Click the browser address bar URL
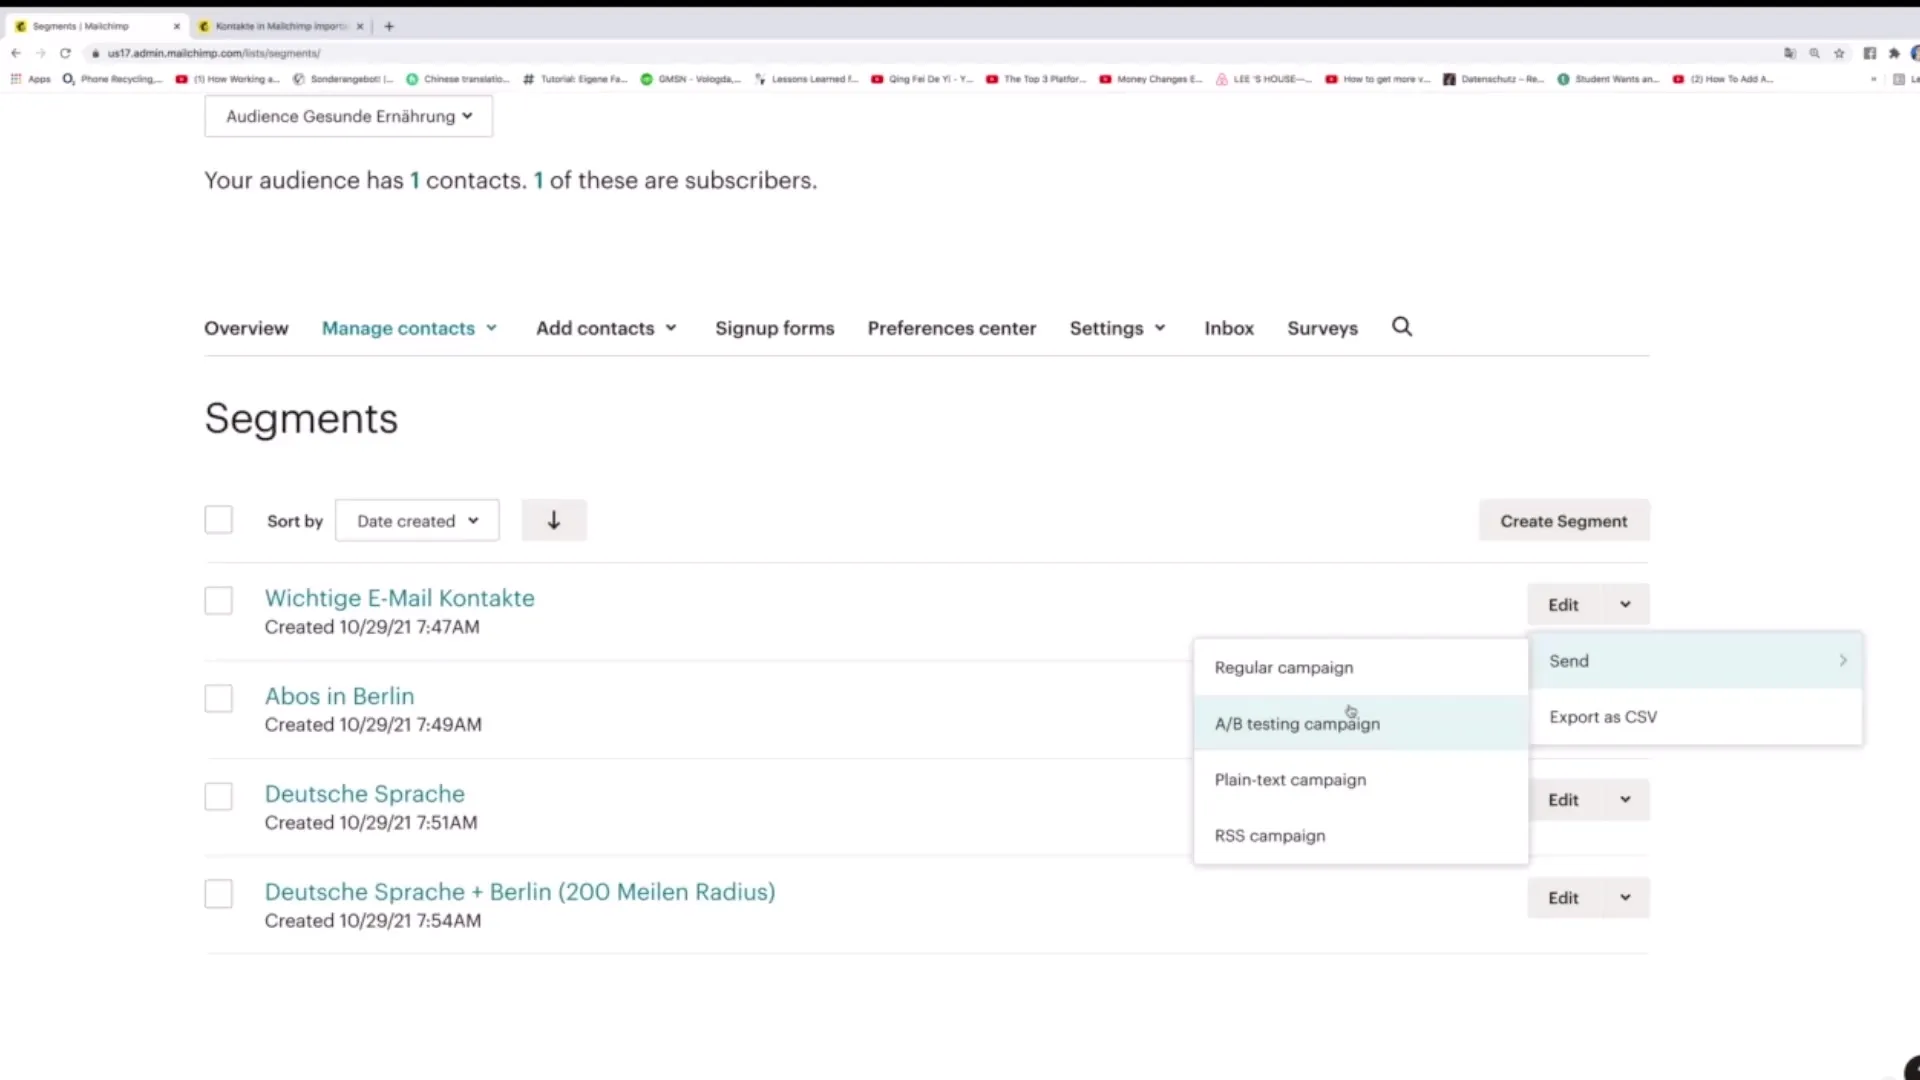Screen dimensions: 1920x1080 pyautogui.click(x=213, y=53)
